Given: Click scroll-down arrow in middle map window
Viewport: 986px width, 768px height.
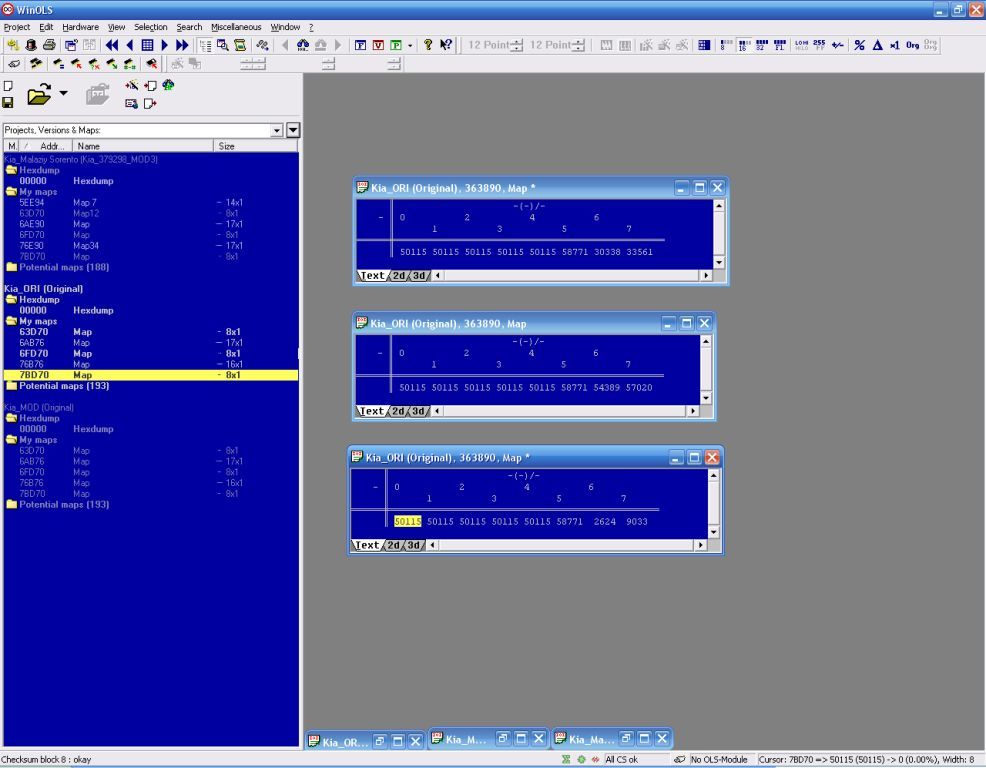Looking at the screenshot, I should (x=706, y=398).
